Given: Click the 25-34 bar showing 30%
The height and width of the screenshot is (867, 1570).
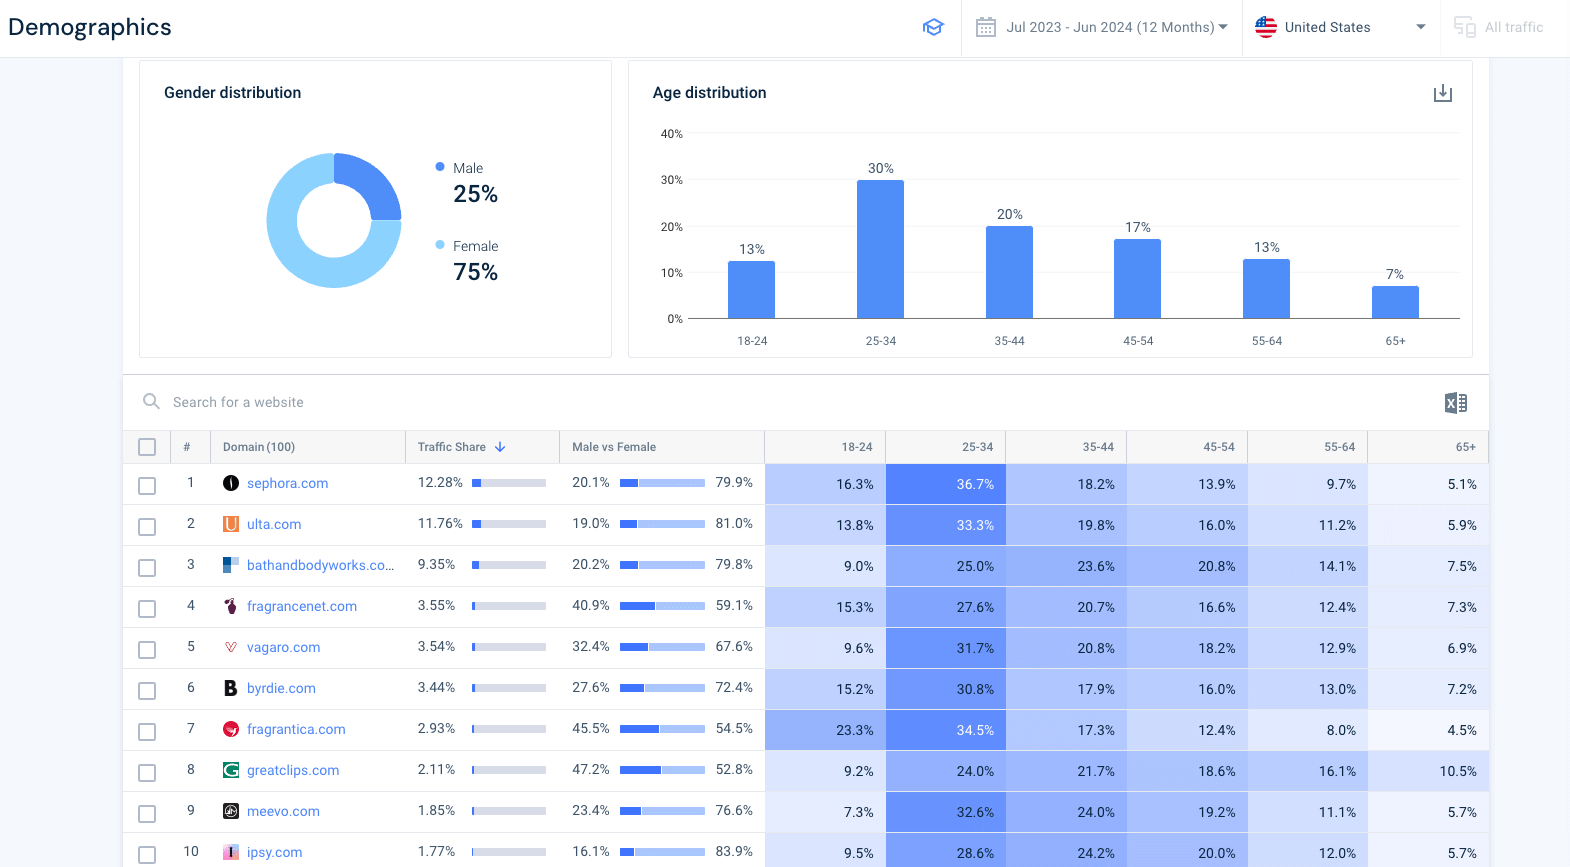Looking at the screenshot, I should pyautogui.click(x=880, y=249).
